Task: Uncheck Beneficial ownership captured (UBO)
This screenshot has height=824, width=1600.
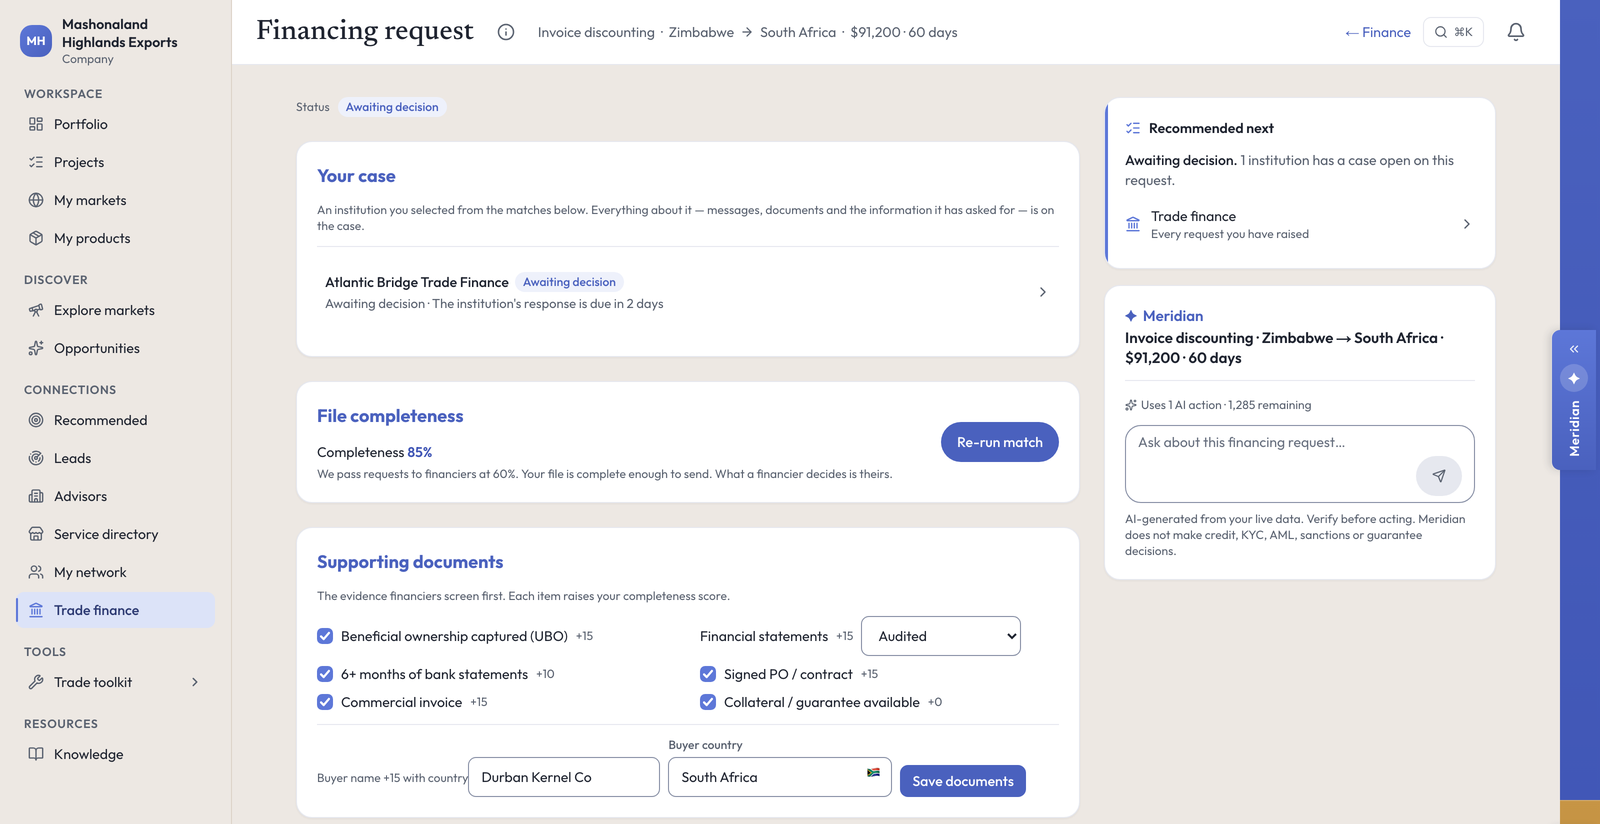Action: click(325, 636)
